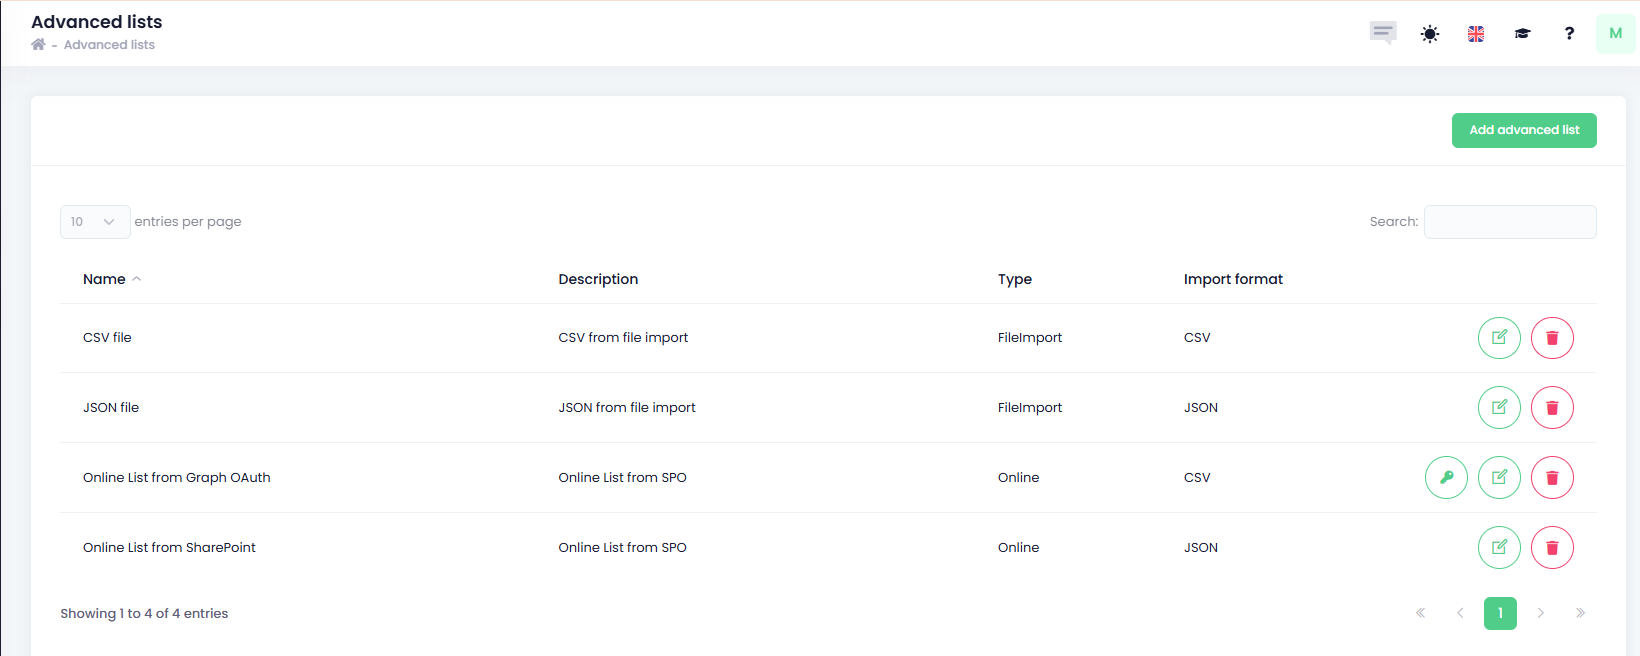Open the language selector UK flag
Viewport: 1640px width, 656px height.
click(1476, 34)
